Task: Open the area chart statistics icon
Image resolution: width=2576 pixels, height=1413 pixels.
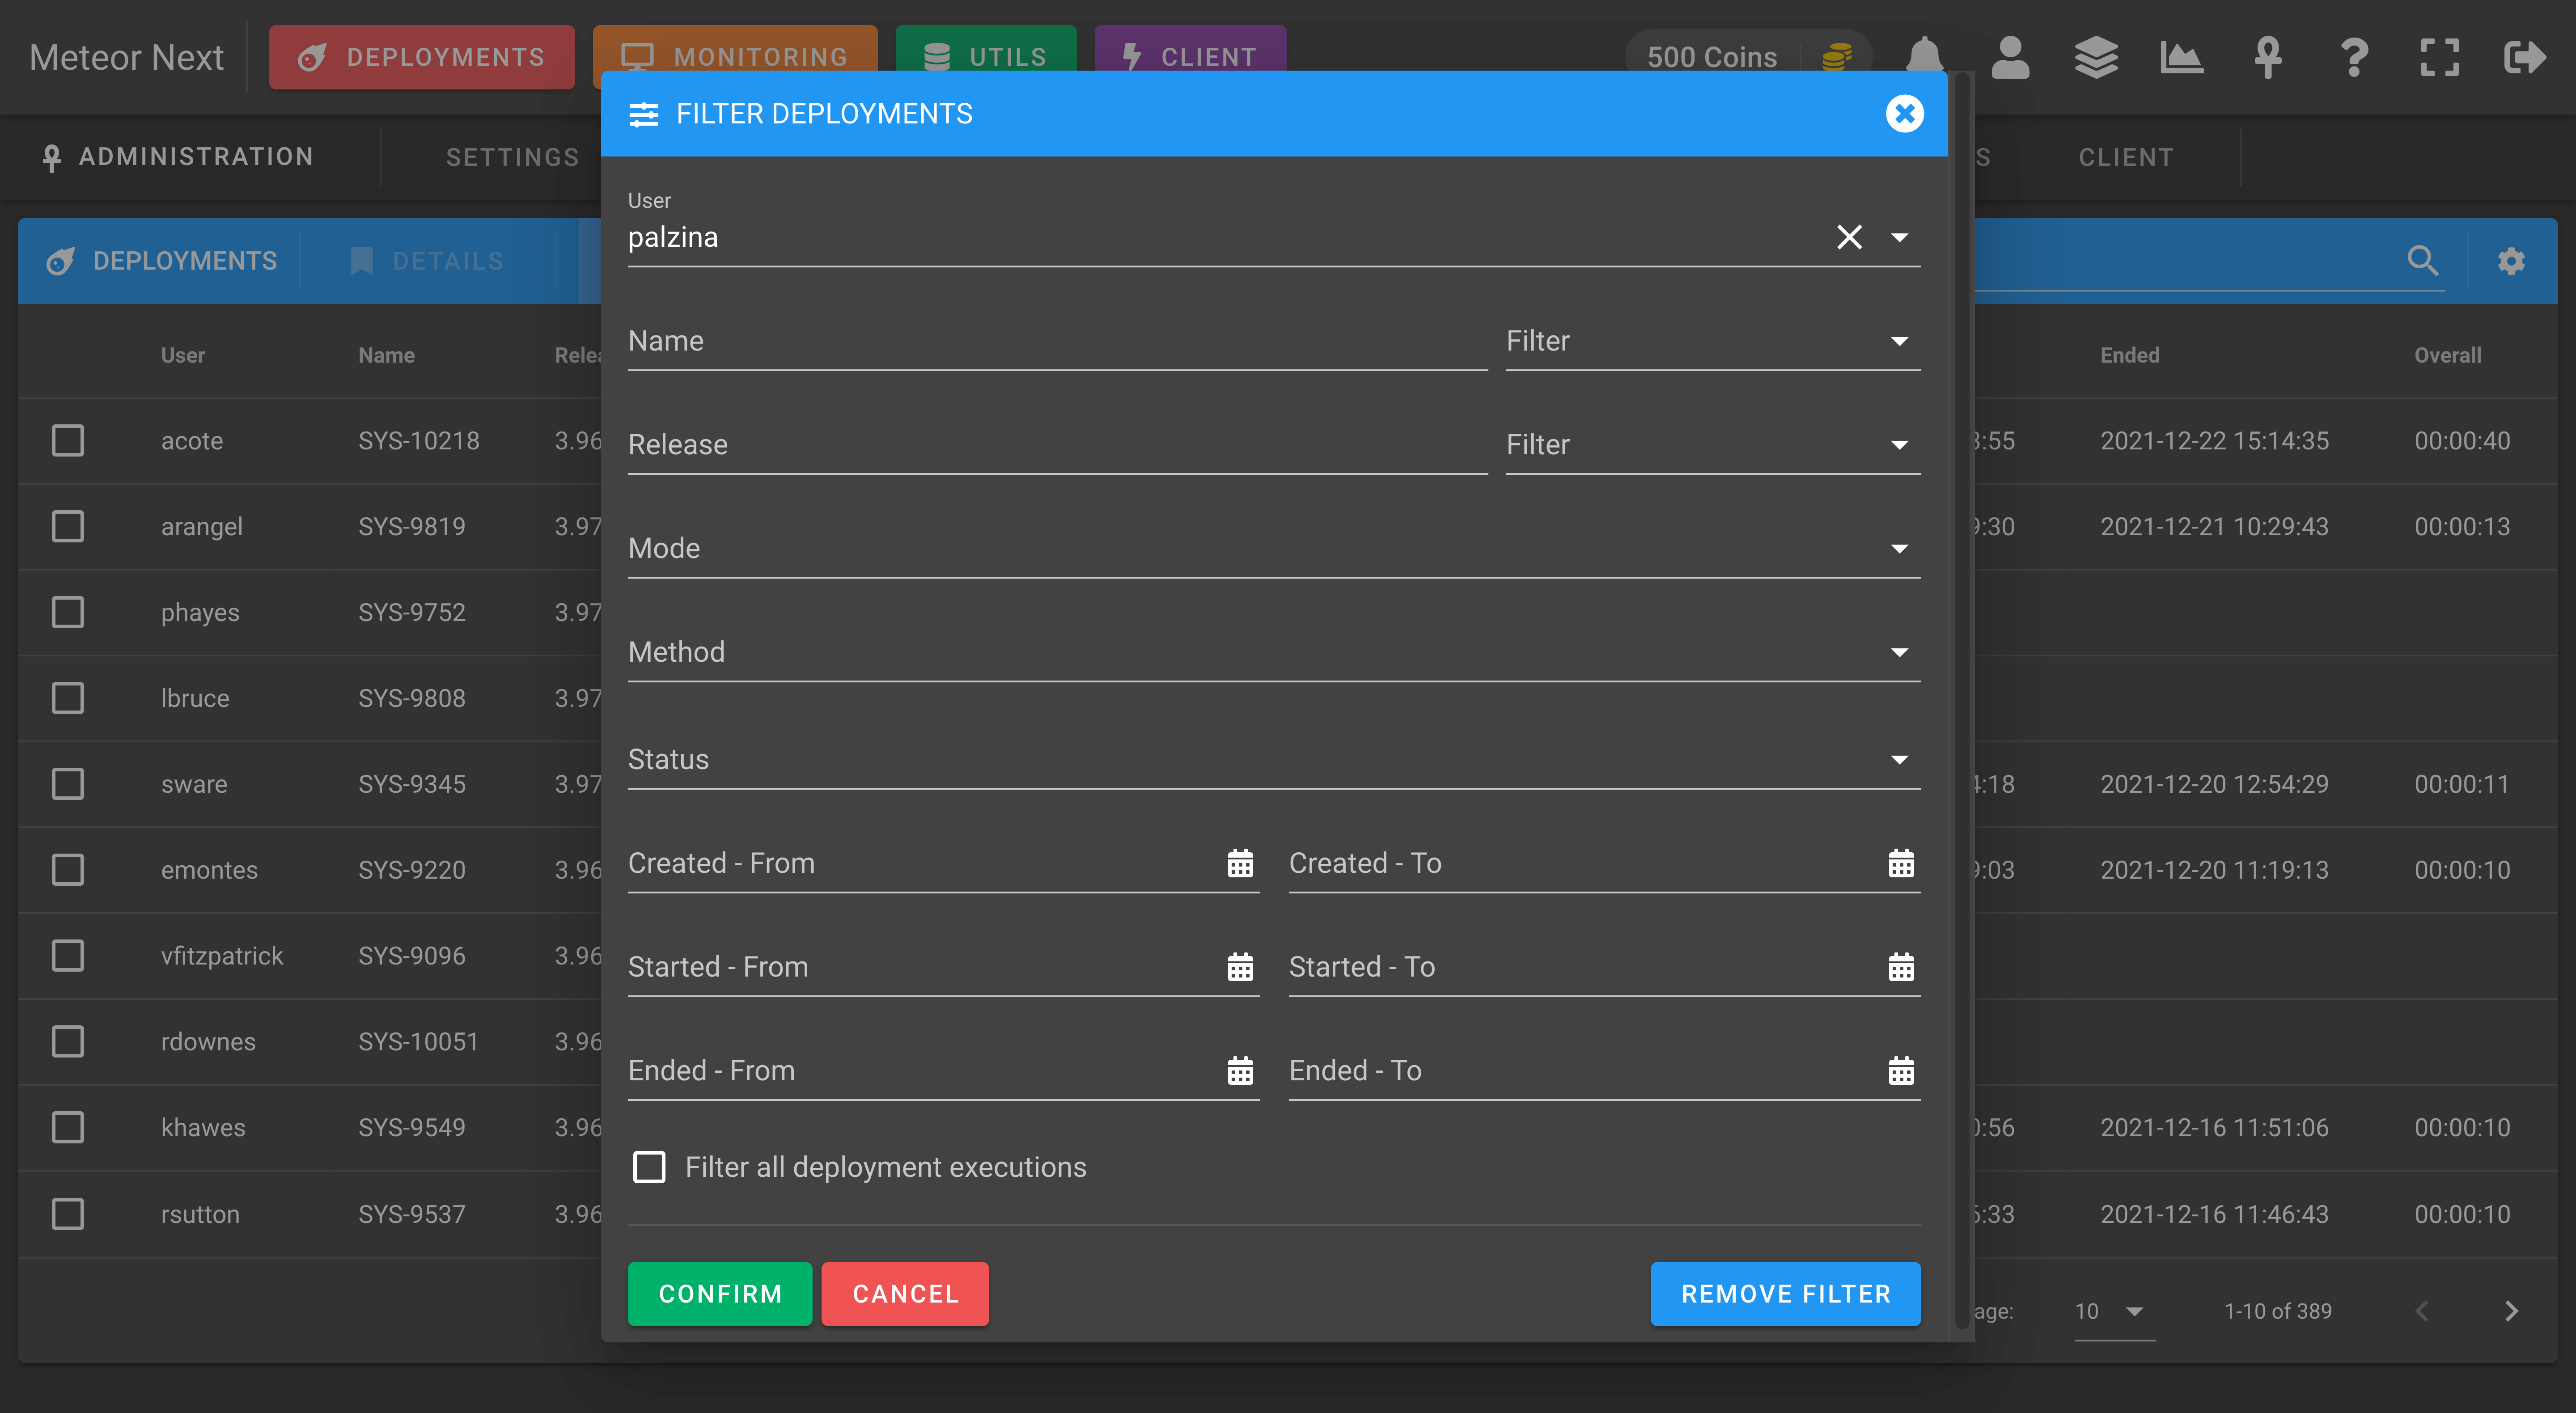Action: click(2181, 57)
